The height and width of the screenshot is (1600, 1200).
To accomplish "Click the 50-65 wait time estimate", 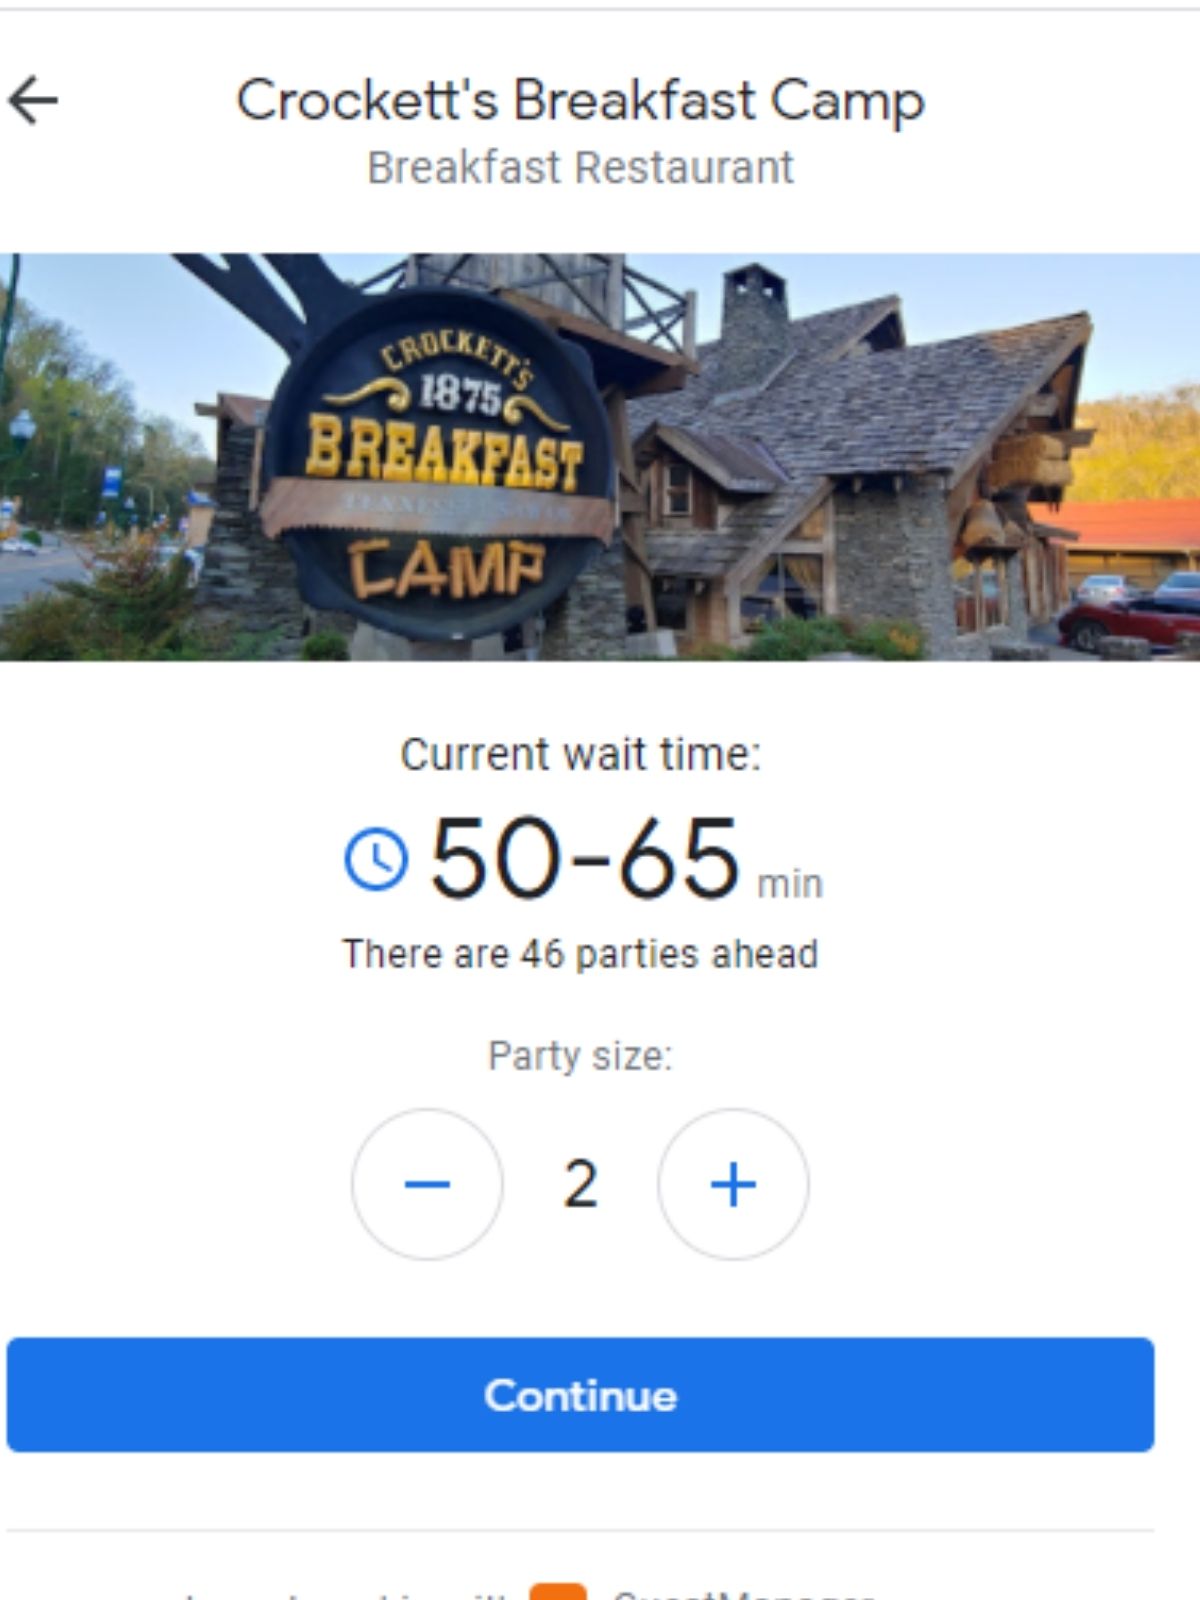I will 585,858.
